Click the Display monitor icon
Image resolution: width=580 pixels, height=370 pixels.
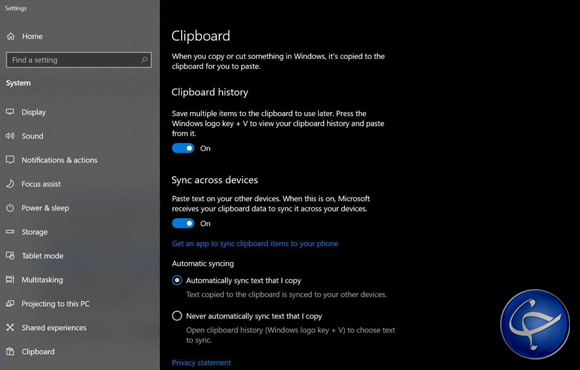[x=10, y=112]
